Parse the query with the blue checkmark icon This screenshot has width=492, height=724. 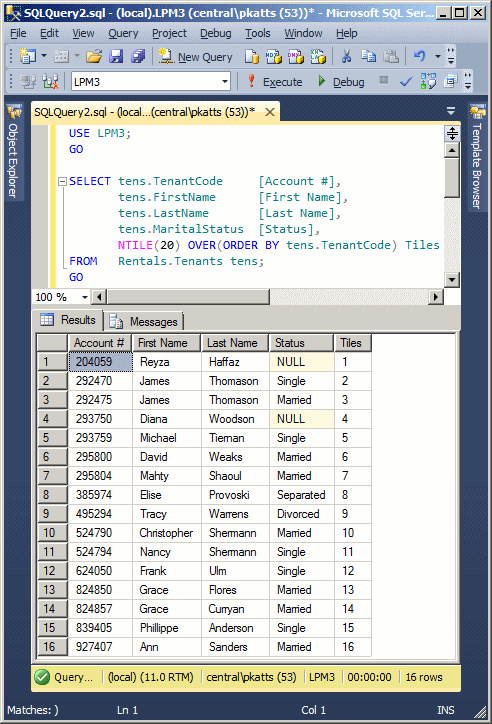pyautogui.click(x=406, y=82)
